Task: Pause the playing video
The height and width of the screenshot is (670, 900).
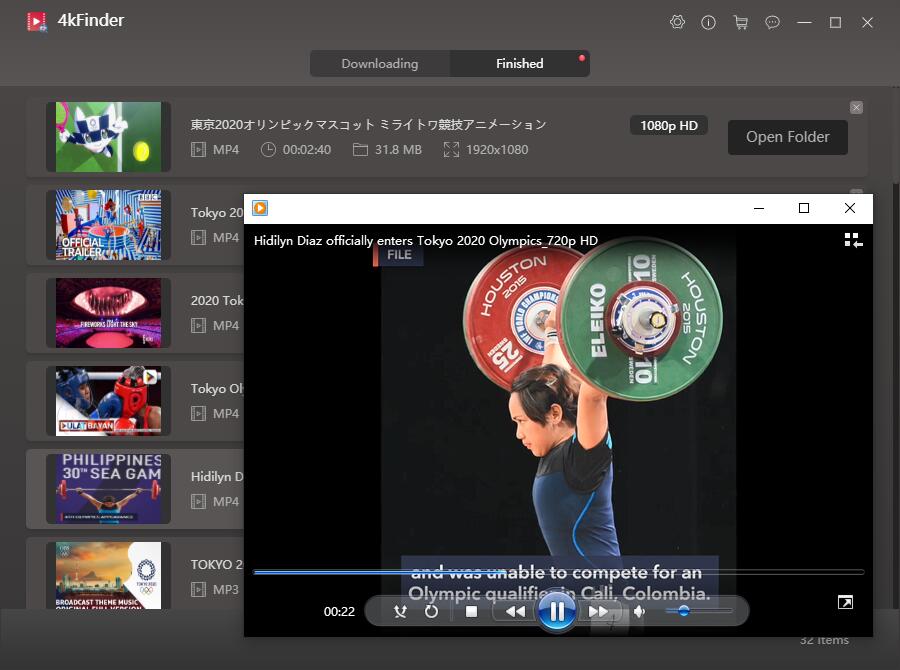Action: tap(557, 611)
